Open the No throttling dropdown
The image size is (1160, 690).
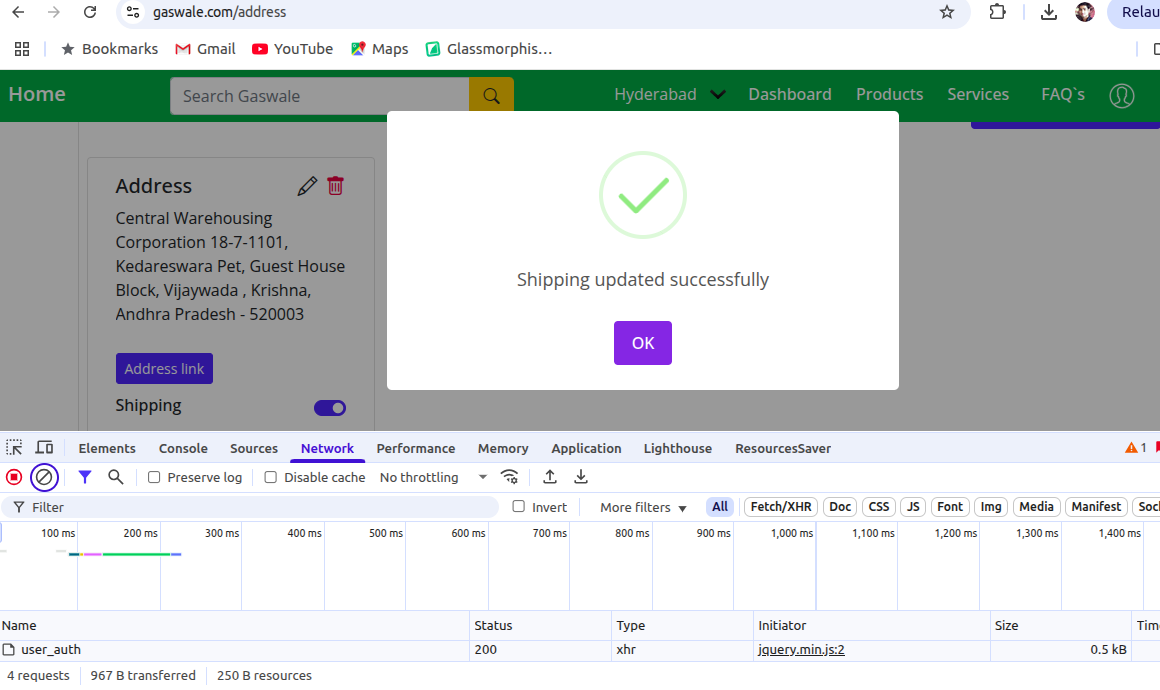433,478
